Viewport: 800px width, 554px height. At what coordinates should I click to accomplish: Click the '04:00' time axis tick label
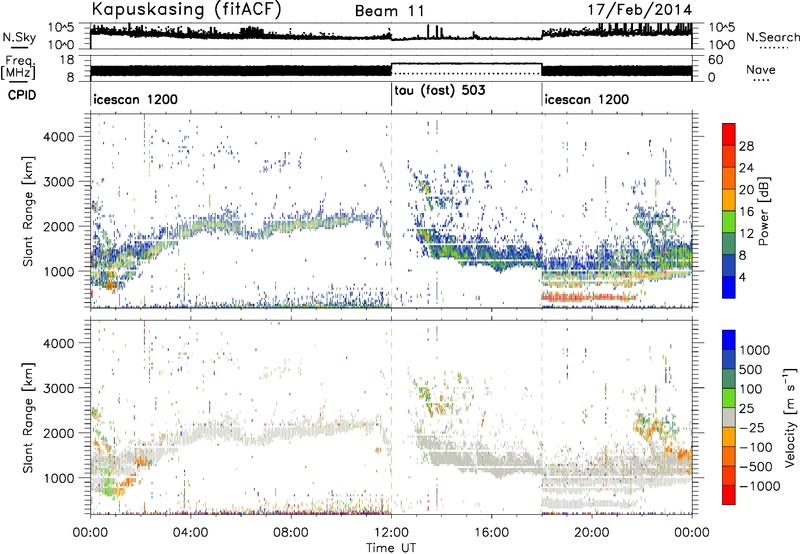[x=191, y=533]
